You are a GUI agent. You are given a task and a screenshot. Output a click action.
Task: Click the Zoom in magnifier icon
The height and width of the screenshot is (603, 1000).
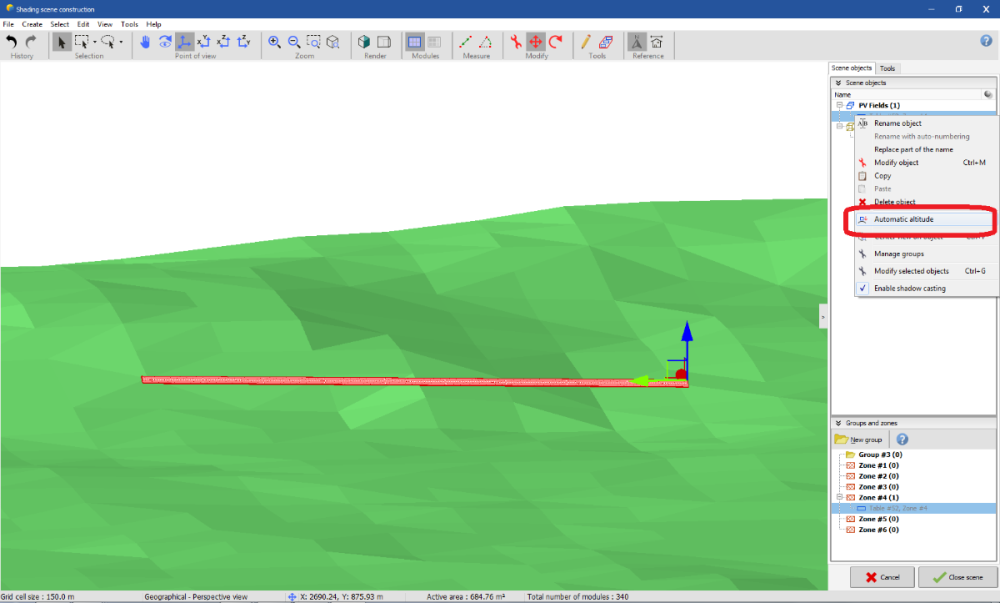pyautogui.click(x=274, y=42)
